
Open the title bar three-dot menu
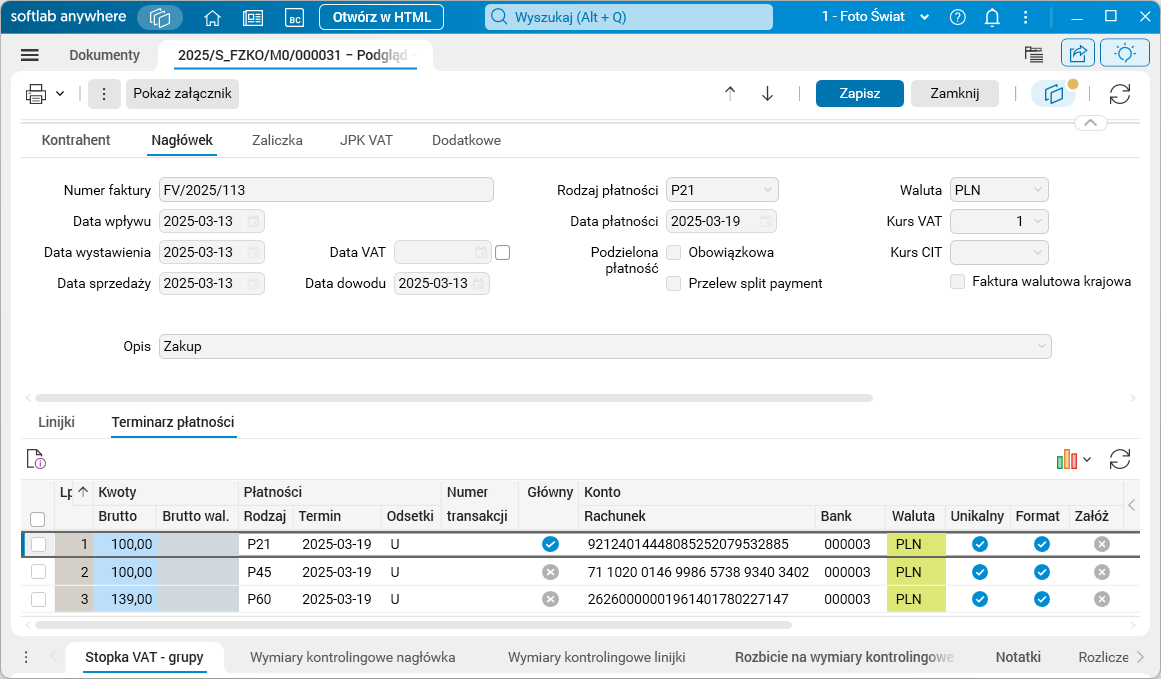pyautogui.click(x=1026, y=17)
